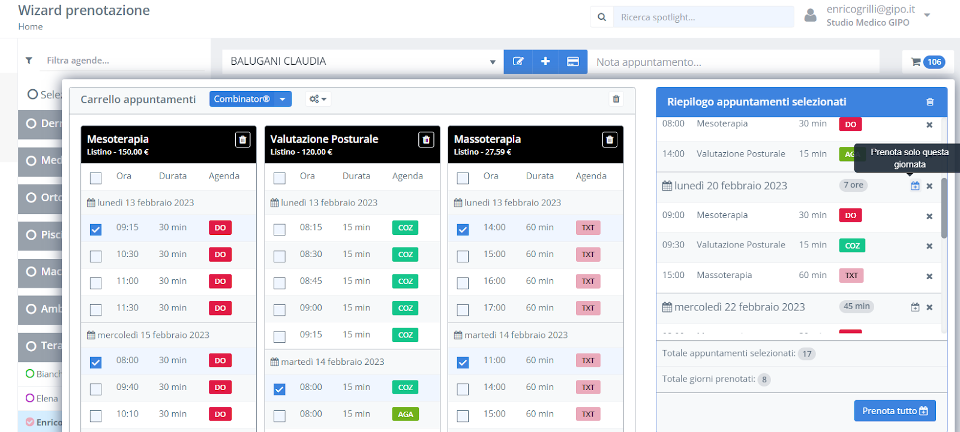Screen dimensions: 960x432
Task: Remove the mercoledì 22 febbraio 2023 day
Action: pos(929,307)
